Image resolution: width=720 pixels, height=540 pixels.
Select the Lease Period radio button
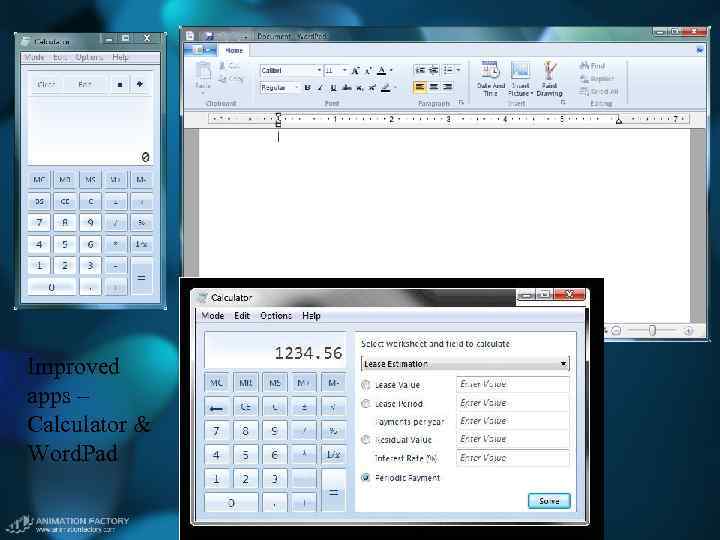point(366,404)
